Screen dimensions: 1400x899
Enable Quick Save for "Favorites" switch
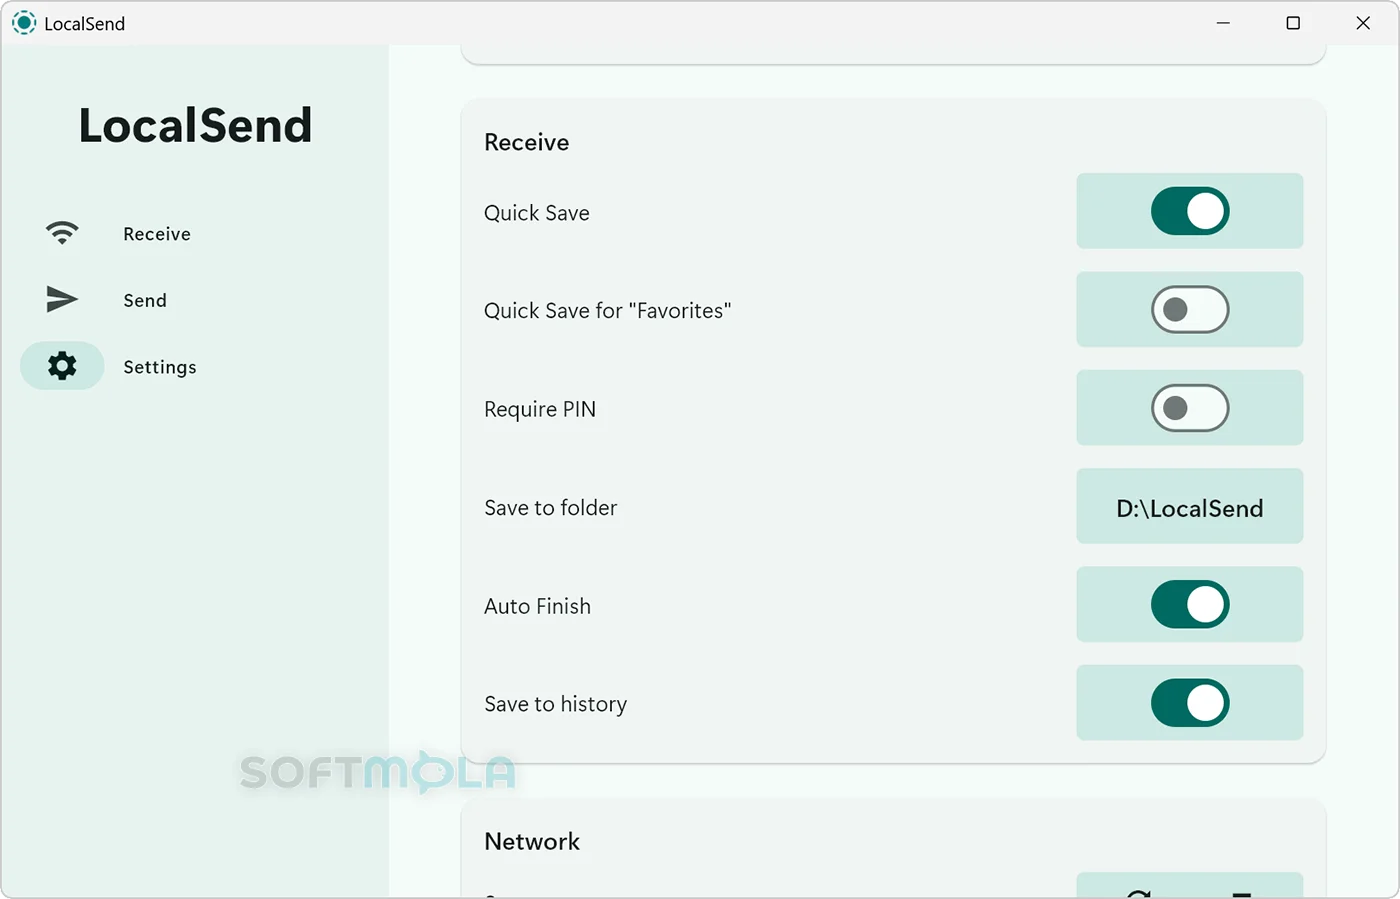click(x=1190, y=309)
